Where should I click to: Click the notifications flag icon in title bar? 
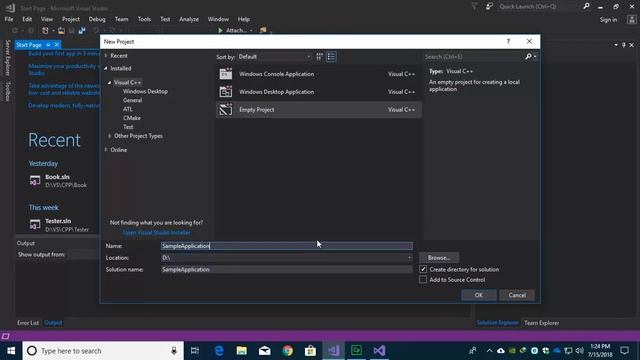[474, 6]
